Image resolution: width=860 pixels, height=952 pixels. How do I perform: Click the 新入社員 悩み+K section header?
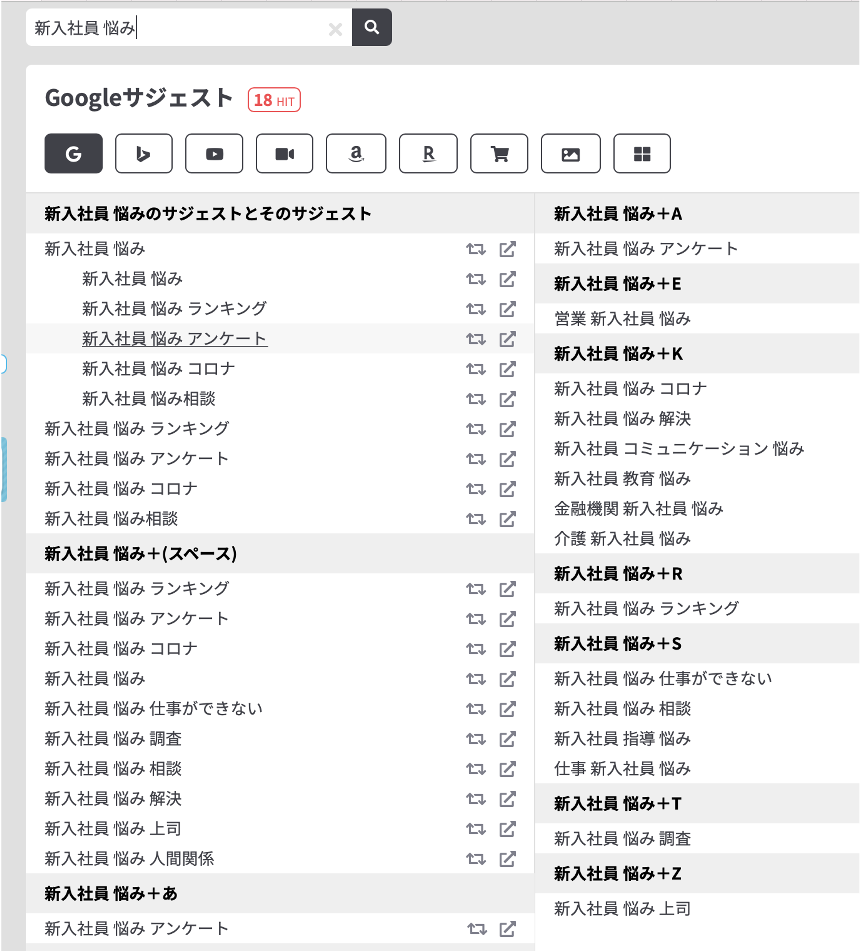point(697,353)
